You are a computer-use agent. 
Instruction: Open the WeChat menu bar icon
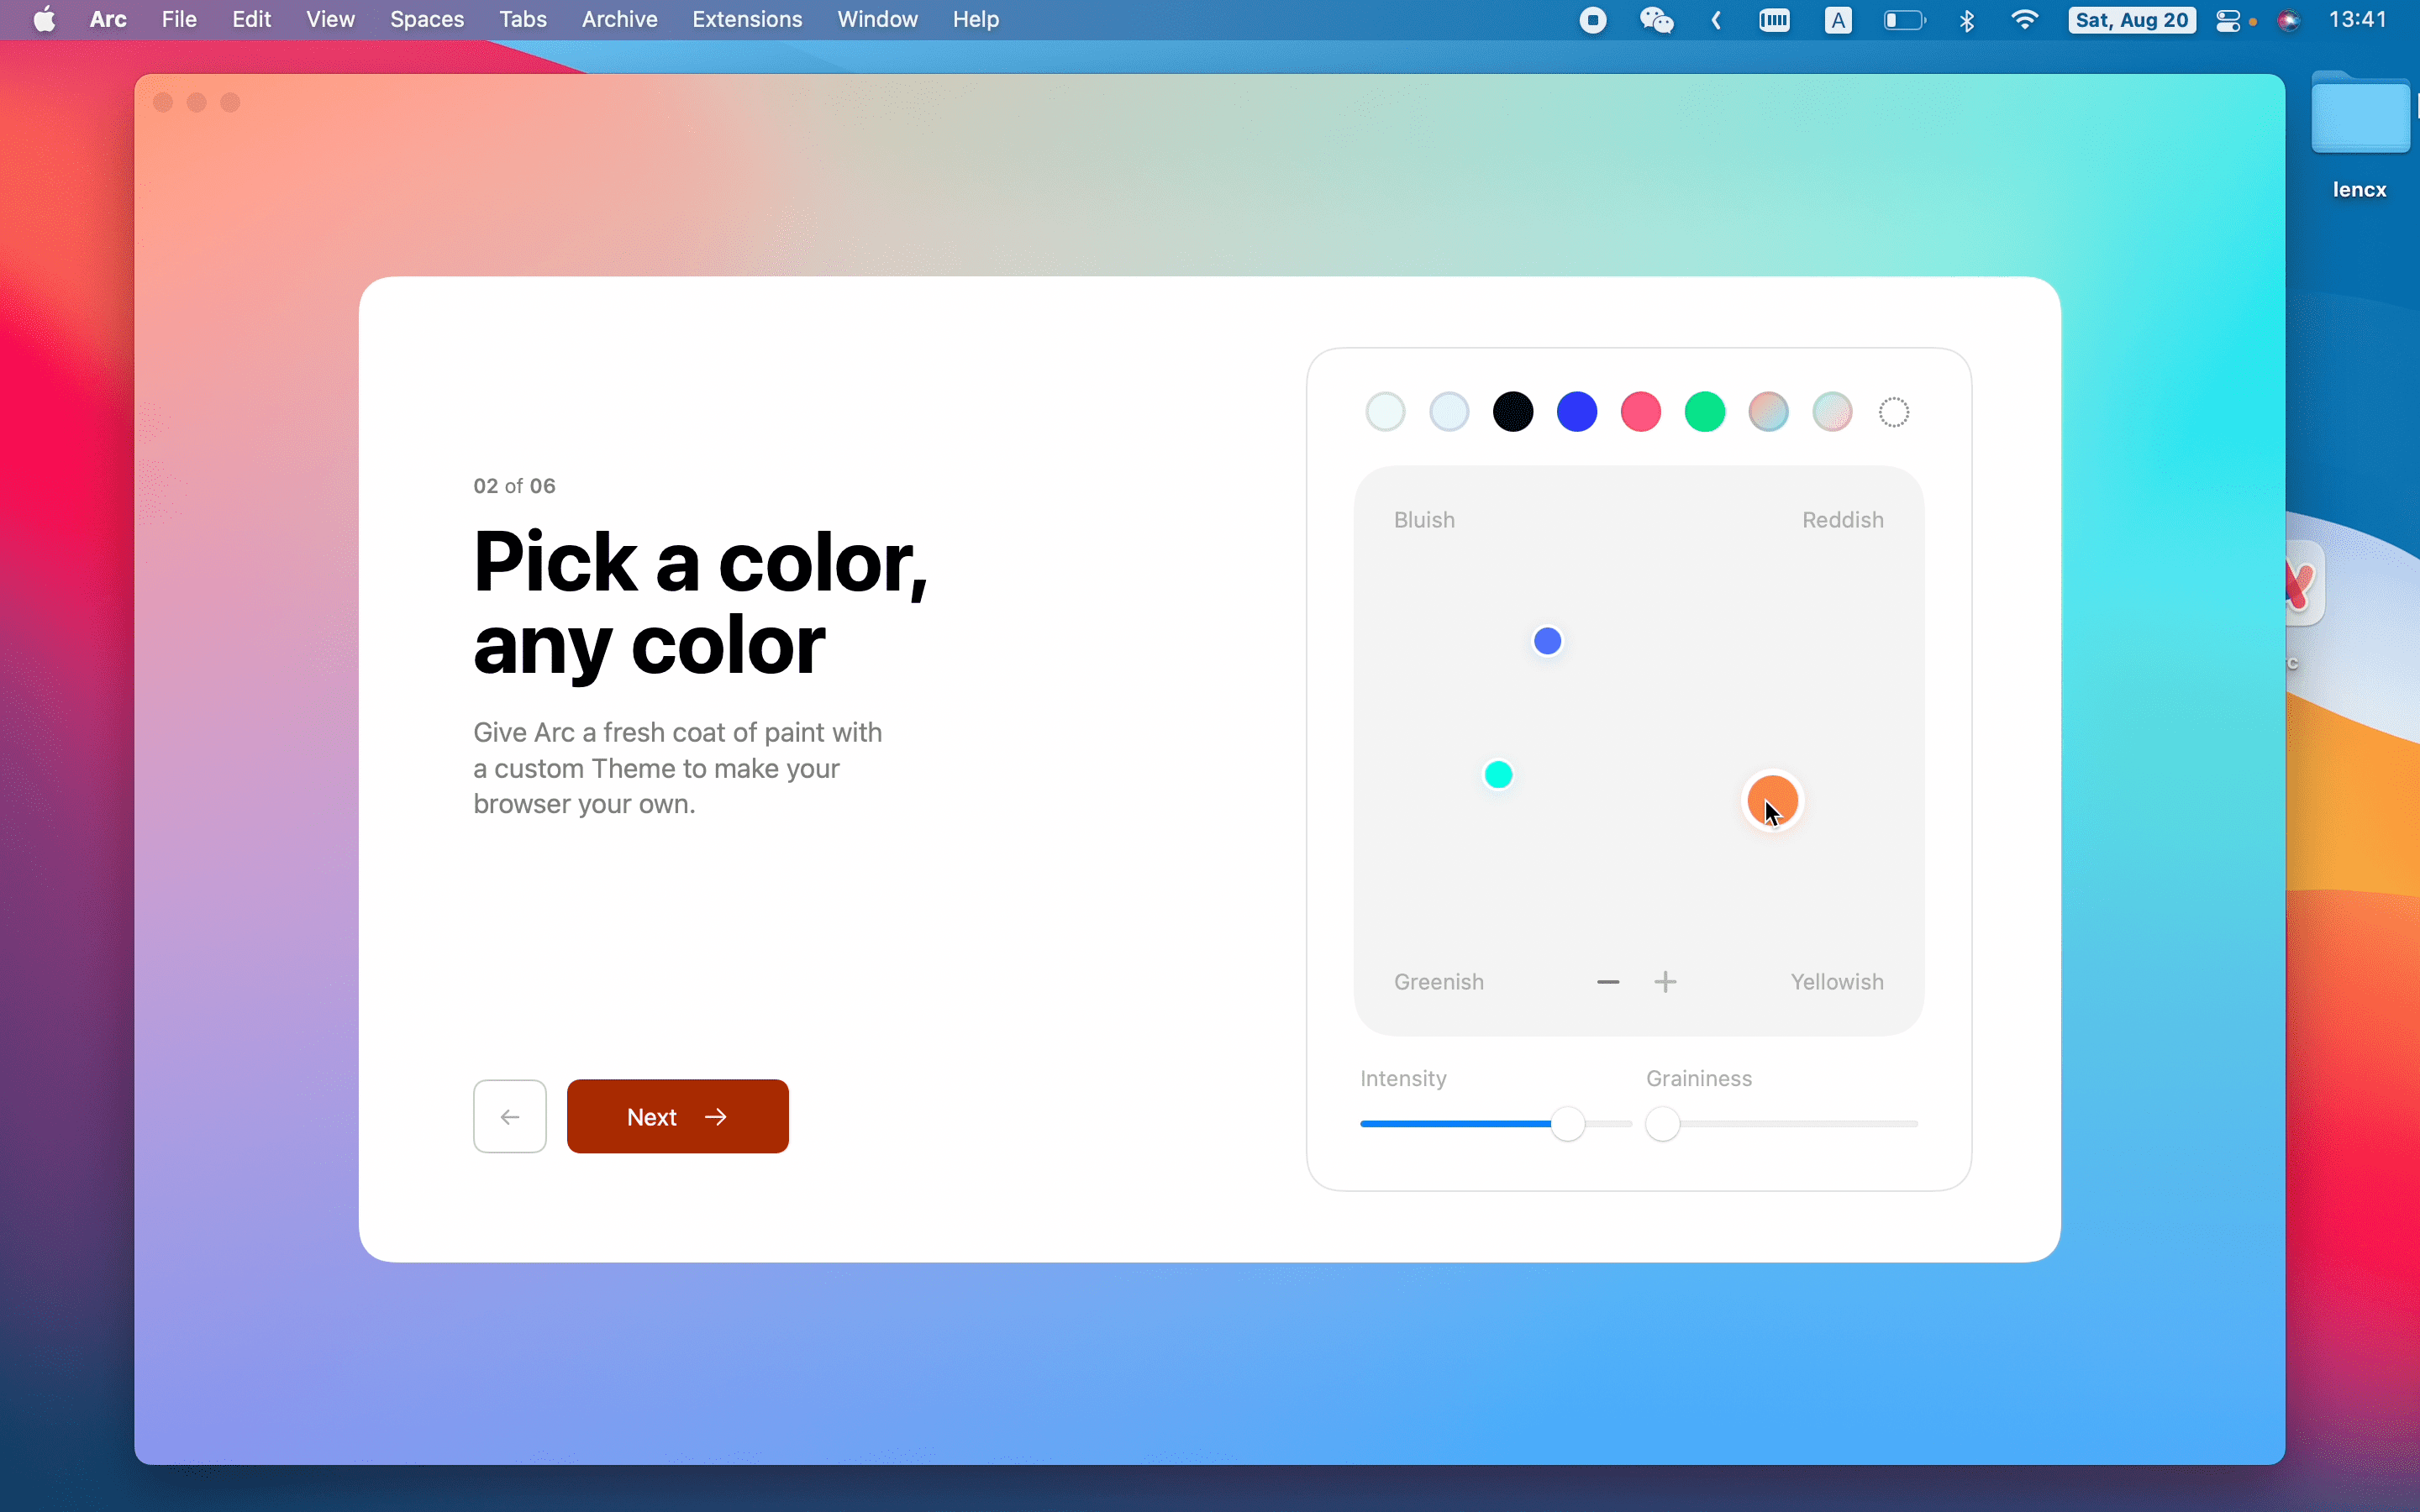[1656, 20]
